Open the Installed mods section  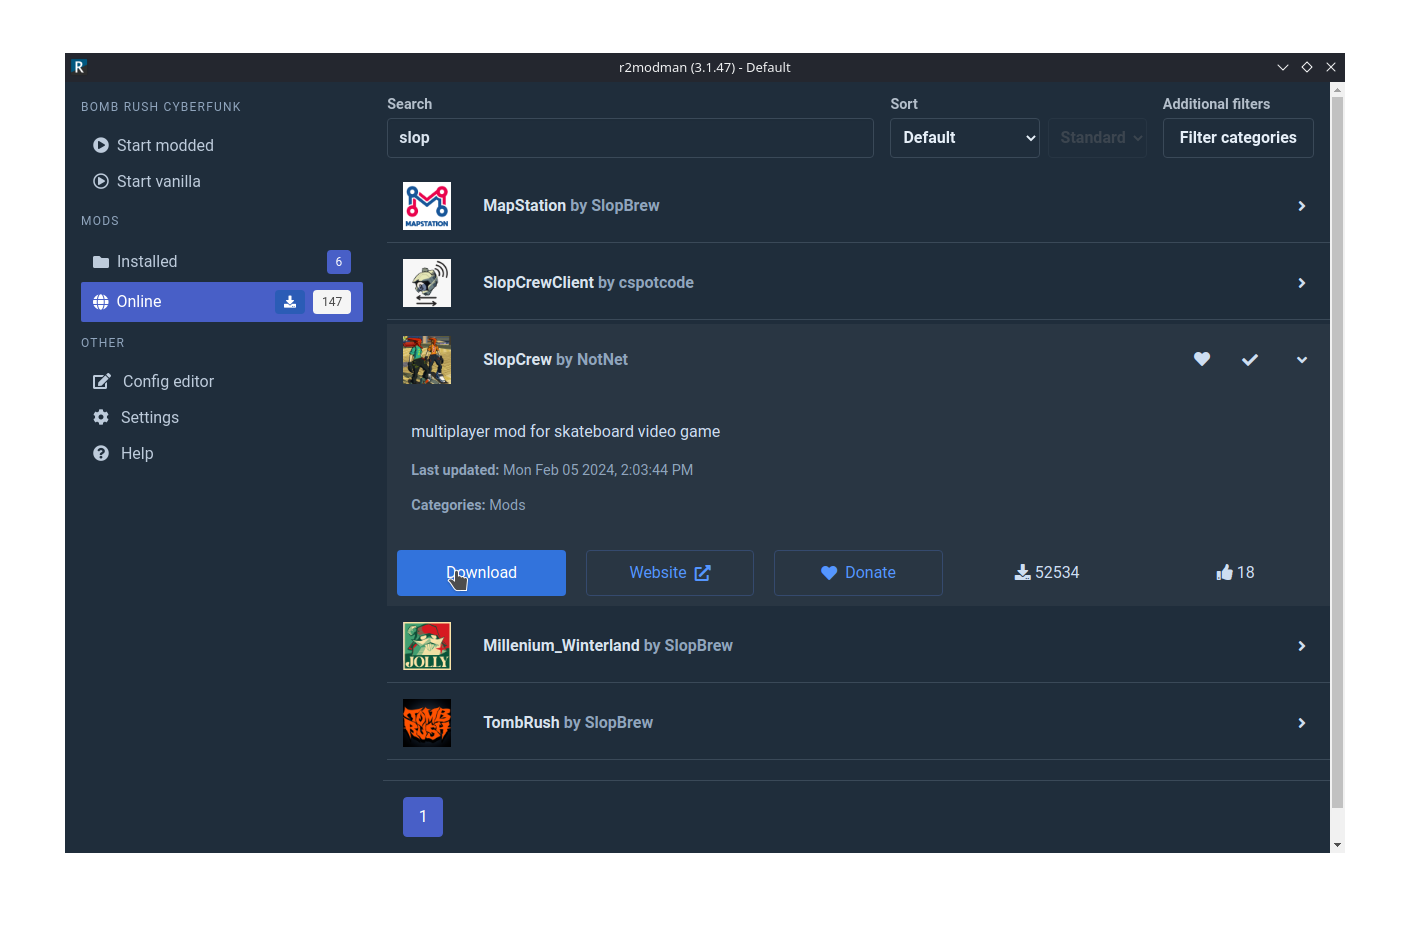222,262
